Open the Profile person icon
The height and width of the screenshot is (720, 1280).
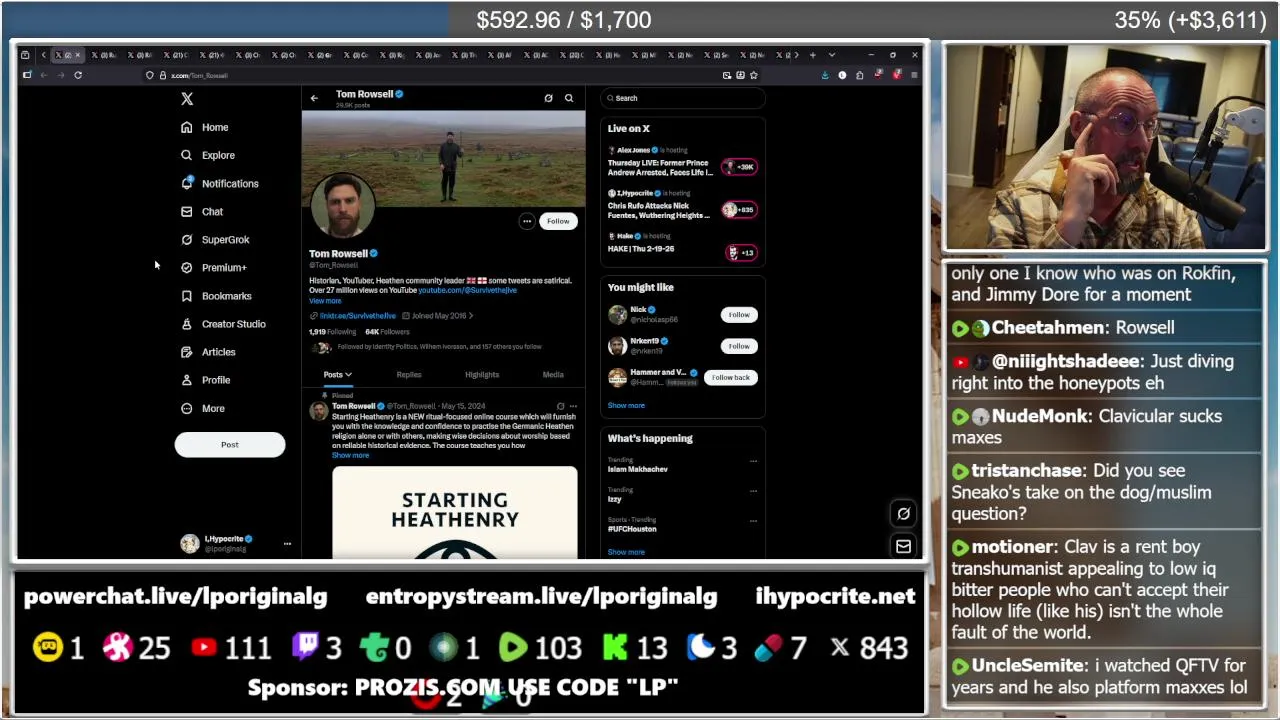[x=186, y=380]
